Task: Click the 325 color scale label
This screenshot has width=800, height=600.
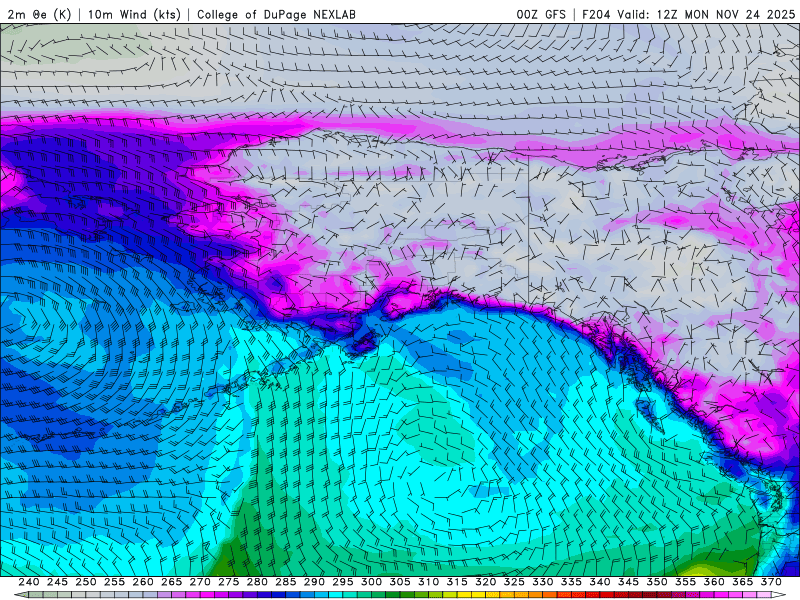Action: pos(514,582)
